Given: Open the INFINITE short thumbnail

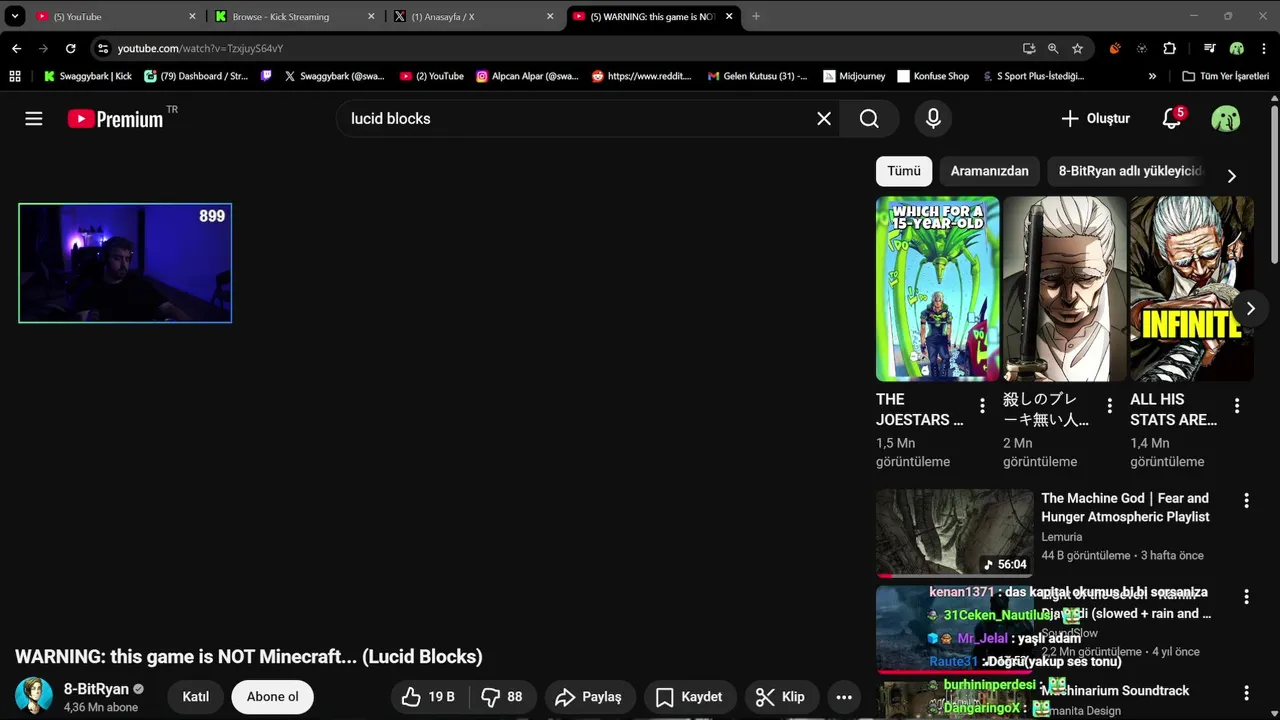Looking at the screenshot, I should (1191, 289).
